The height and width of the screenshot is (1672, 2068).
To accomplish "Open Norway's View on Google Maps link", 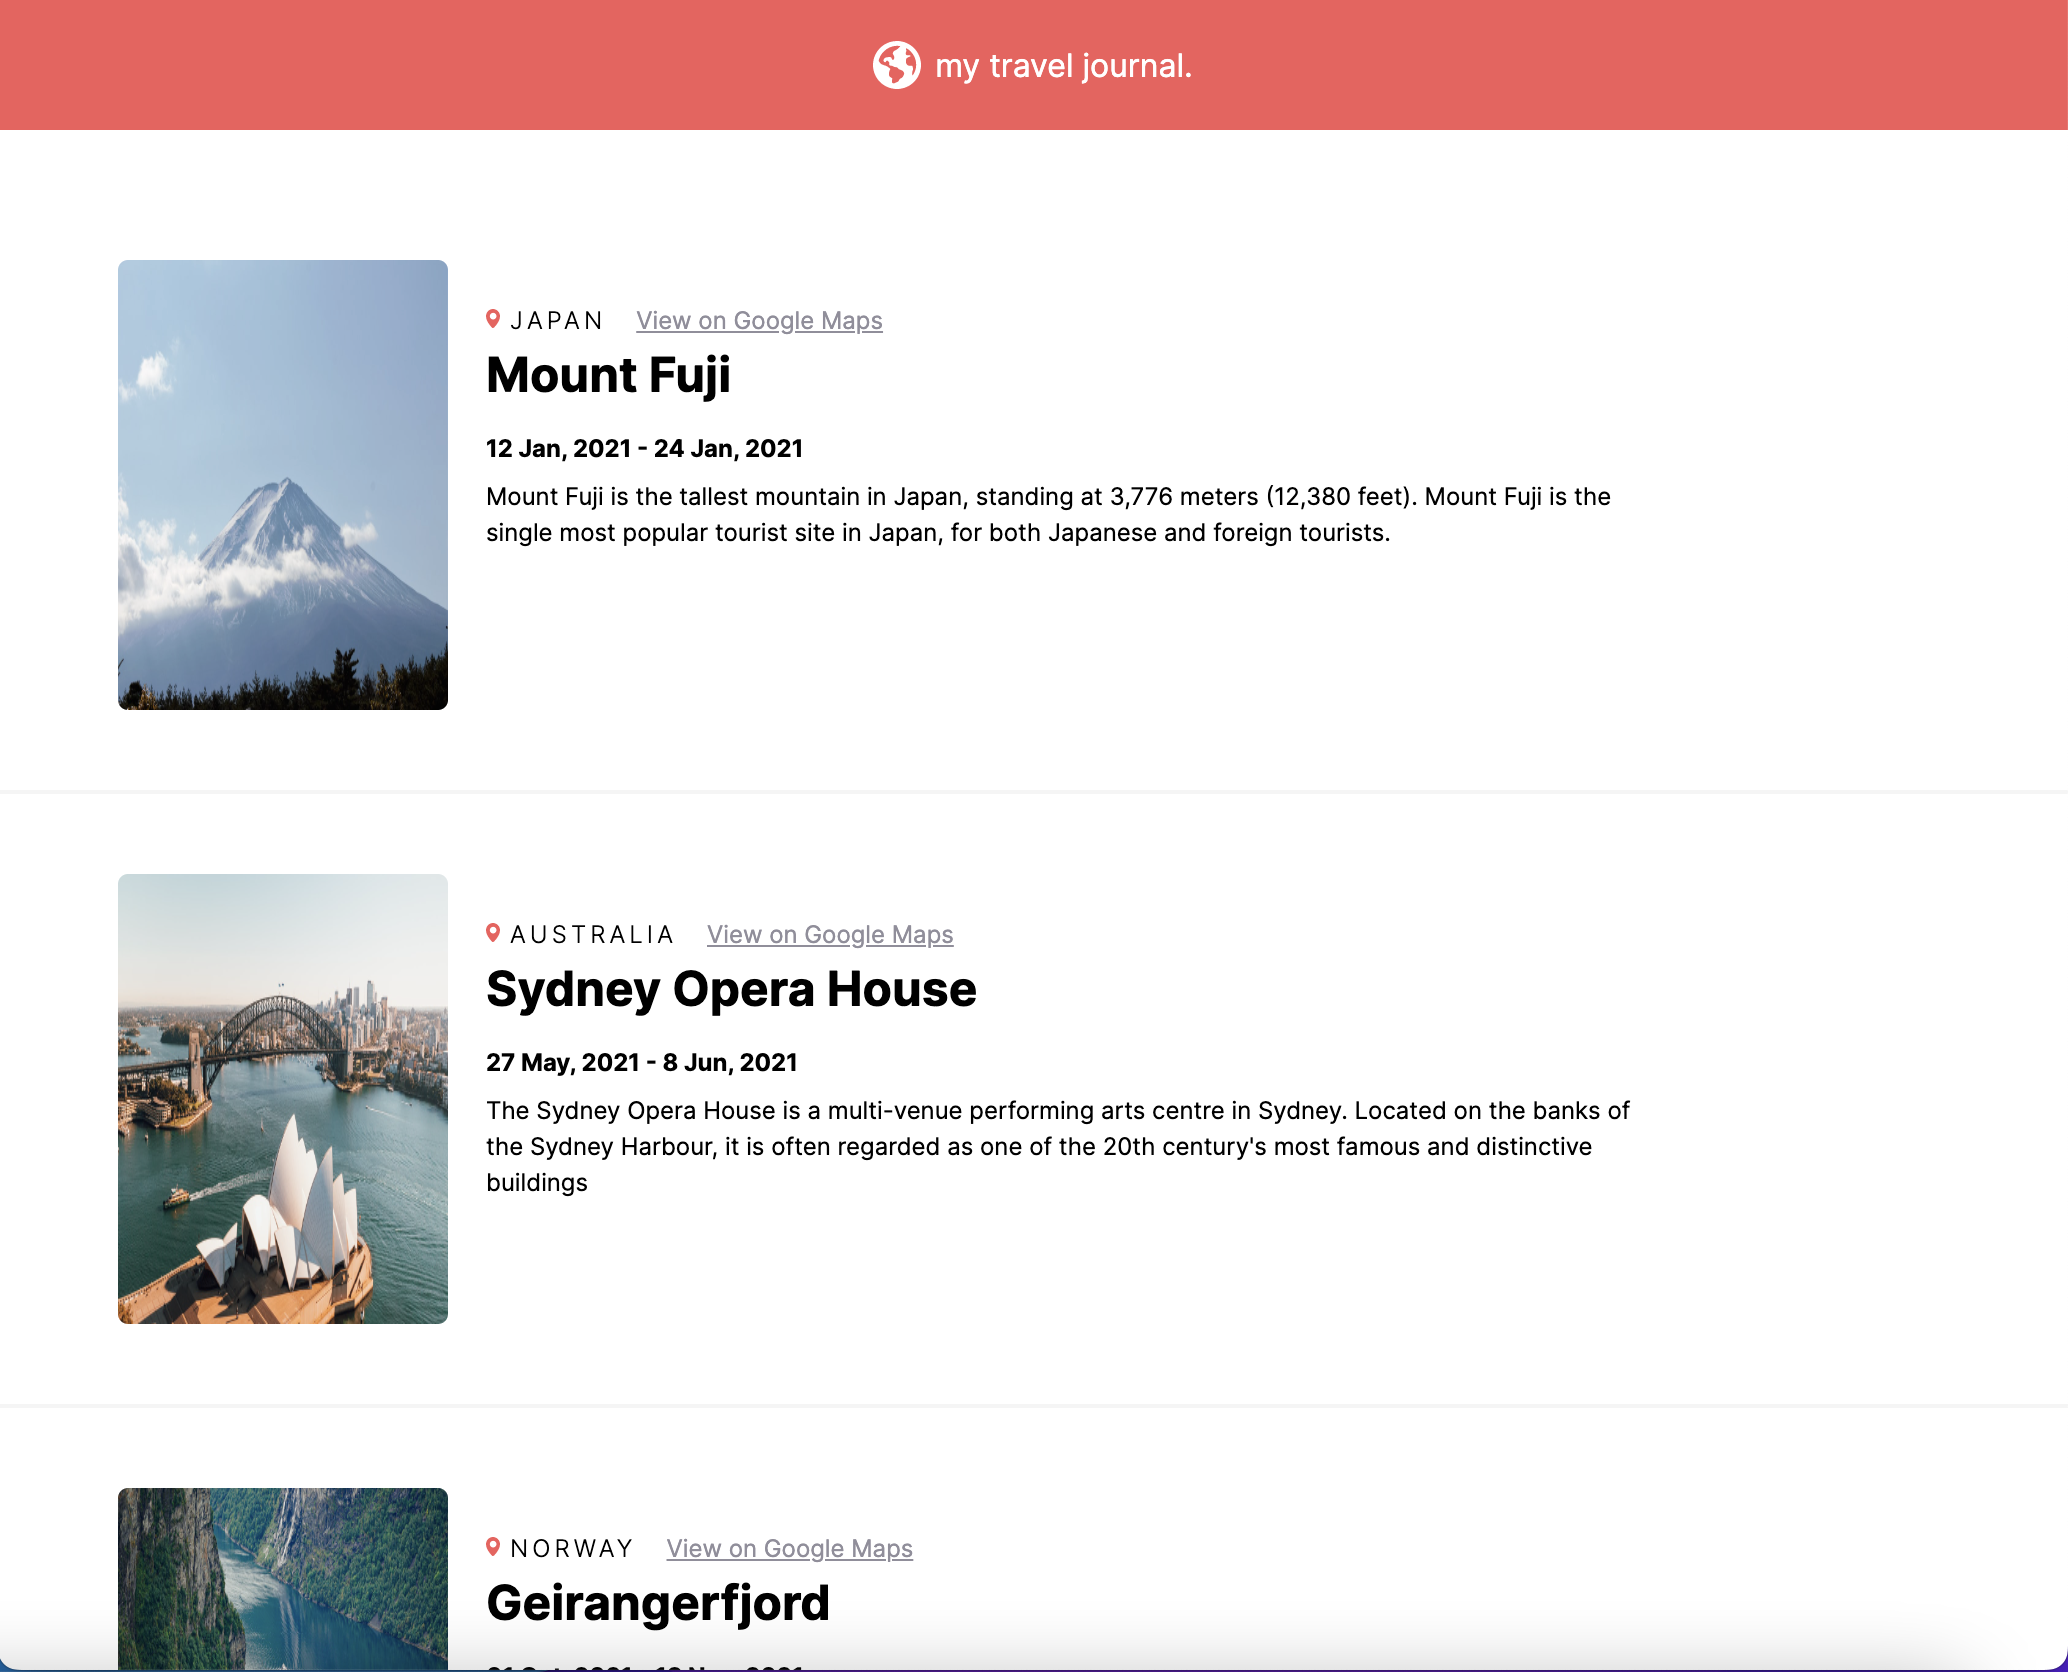I will [x=789, y=1549].
